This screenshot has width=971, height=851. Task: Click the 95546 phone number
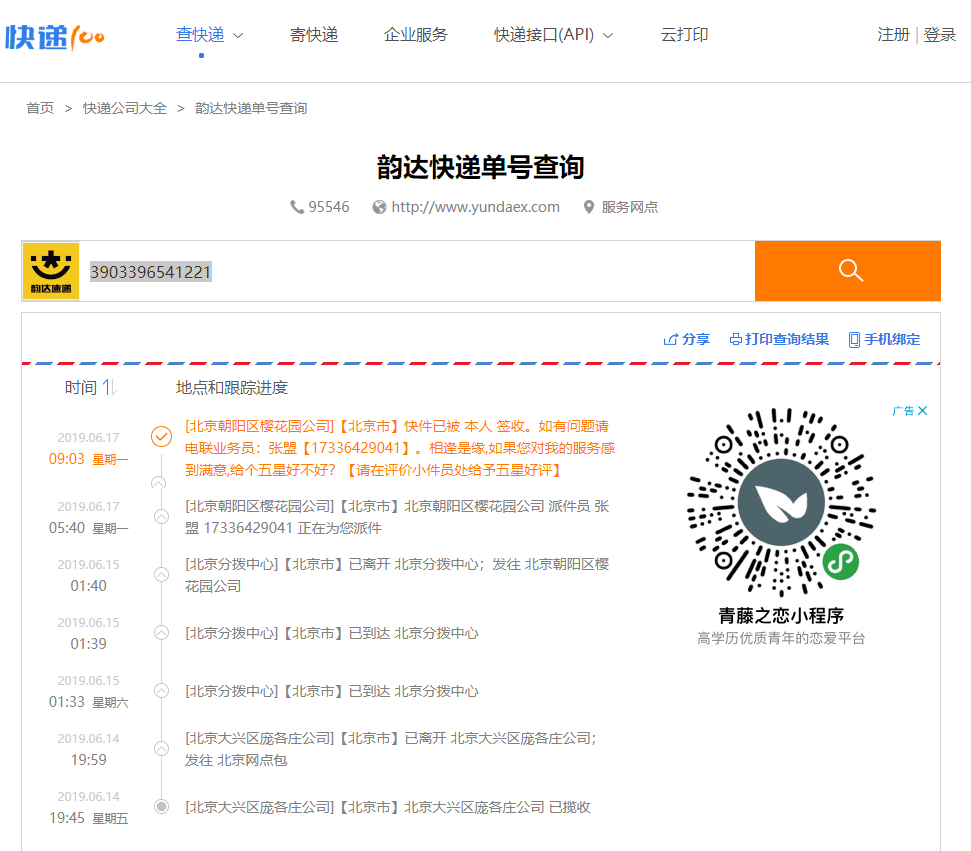pos(329,207)
